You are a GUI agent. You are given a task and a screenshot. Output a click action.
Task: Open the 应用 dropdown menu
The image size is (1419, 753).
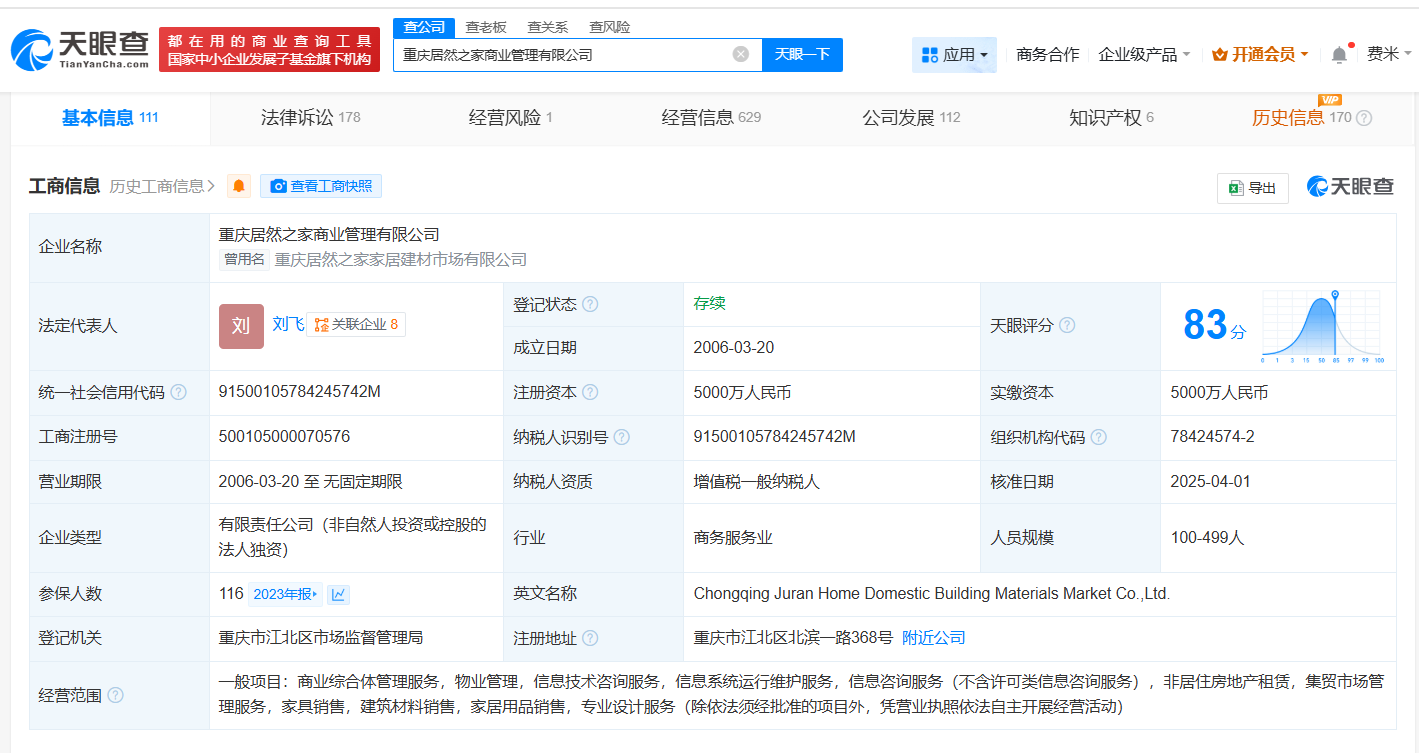point(954,55)
